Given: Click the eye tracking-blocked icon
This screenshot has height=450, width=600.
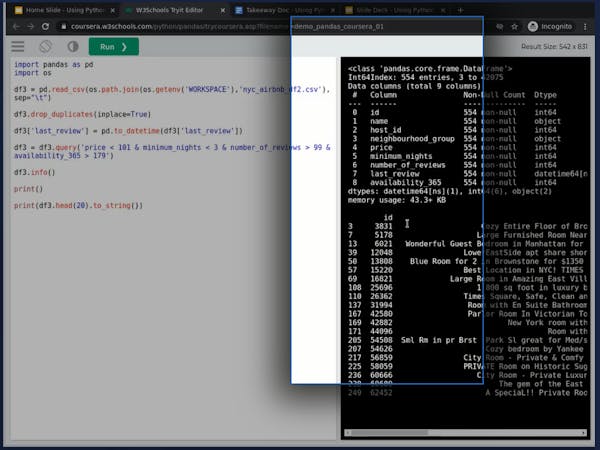Looking at the screenshot, I should [x=500, y=26].
